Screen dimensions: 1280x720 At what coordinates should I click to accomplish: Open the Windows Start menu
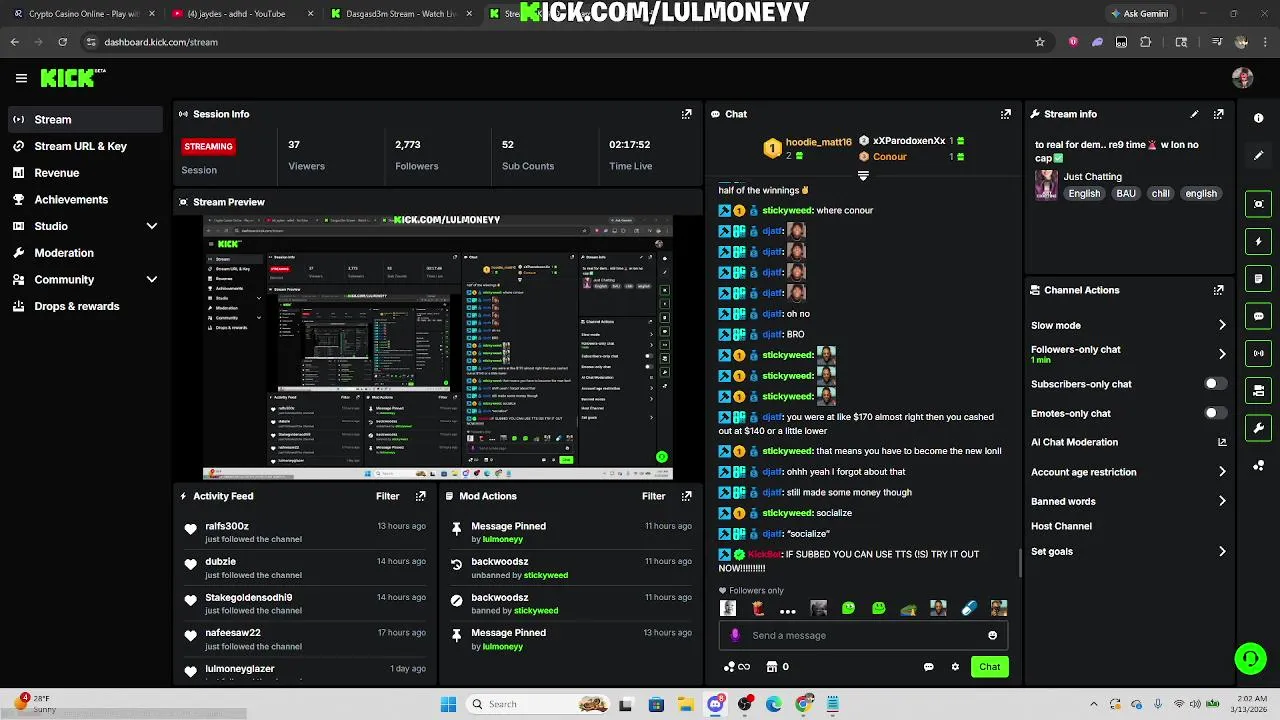point(448,704)
